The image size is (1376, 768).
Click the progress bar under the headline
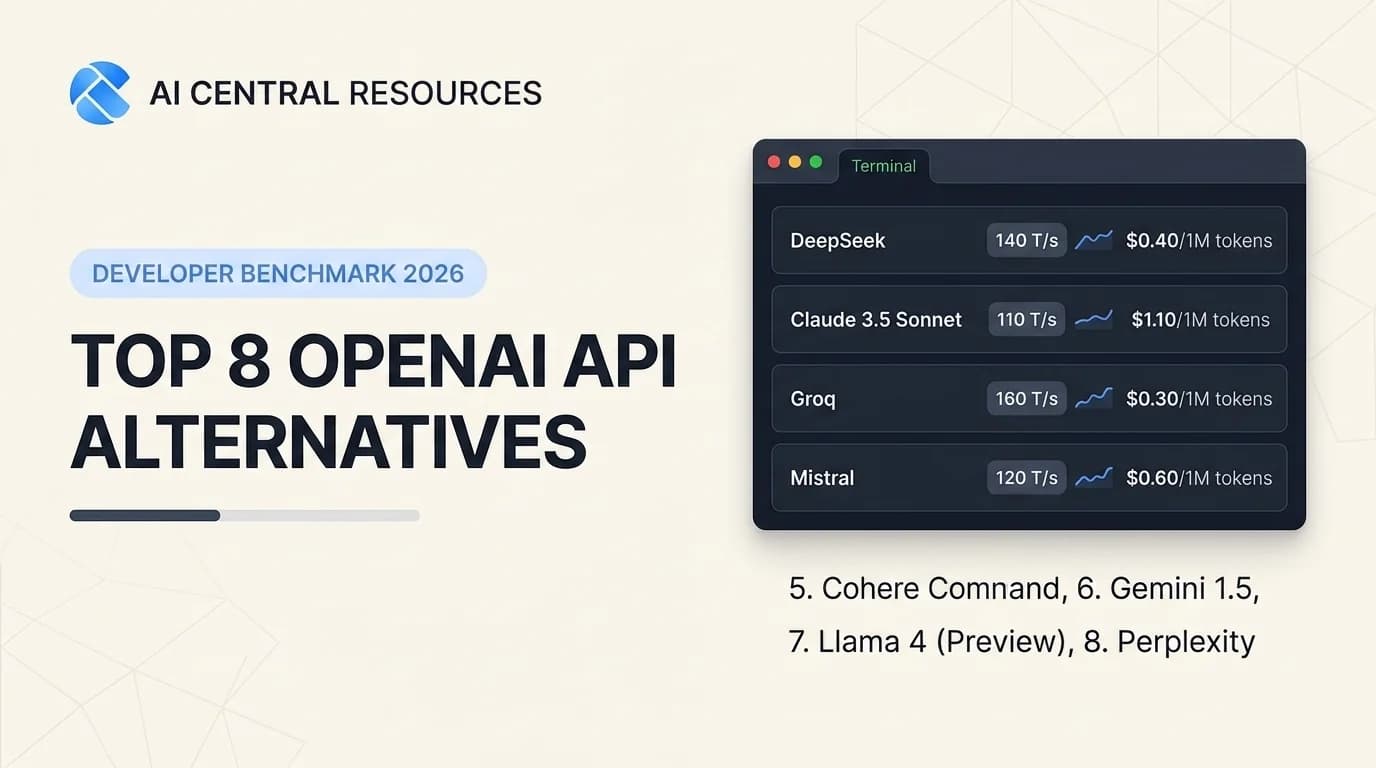(x=244, y=515)
